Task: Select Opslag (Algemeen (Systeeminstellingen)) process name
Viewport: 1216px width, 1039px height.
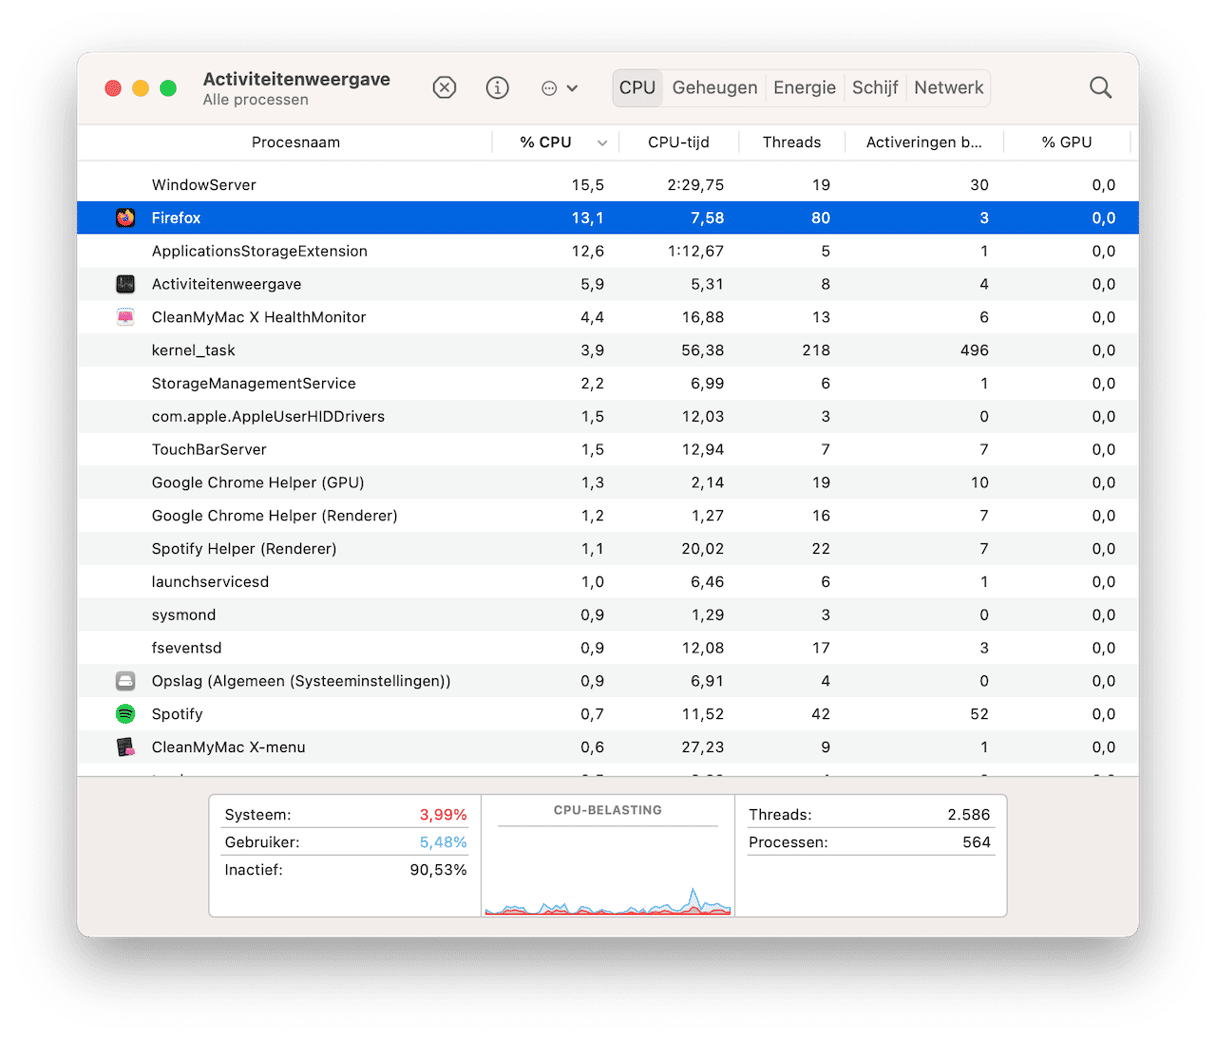Action: [301, 681]
